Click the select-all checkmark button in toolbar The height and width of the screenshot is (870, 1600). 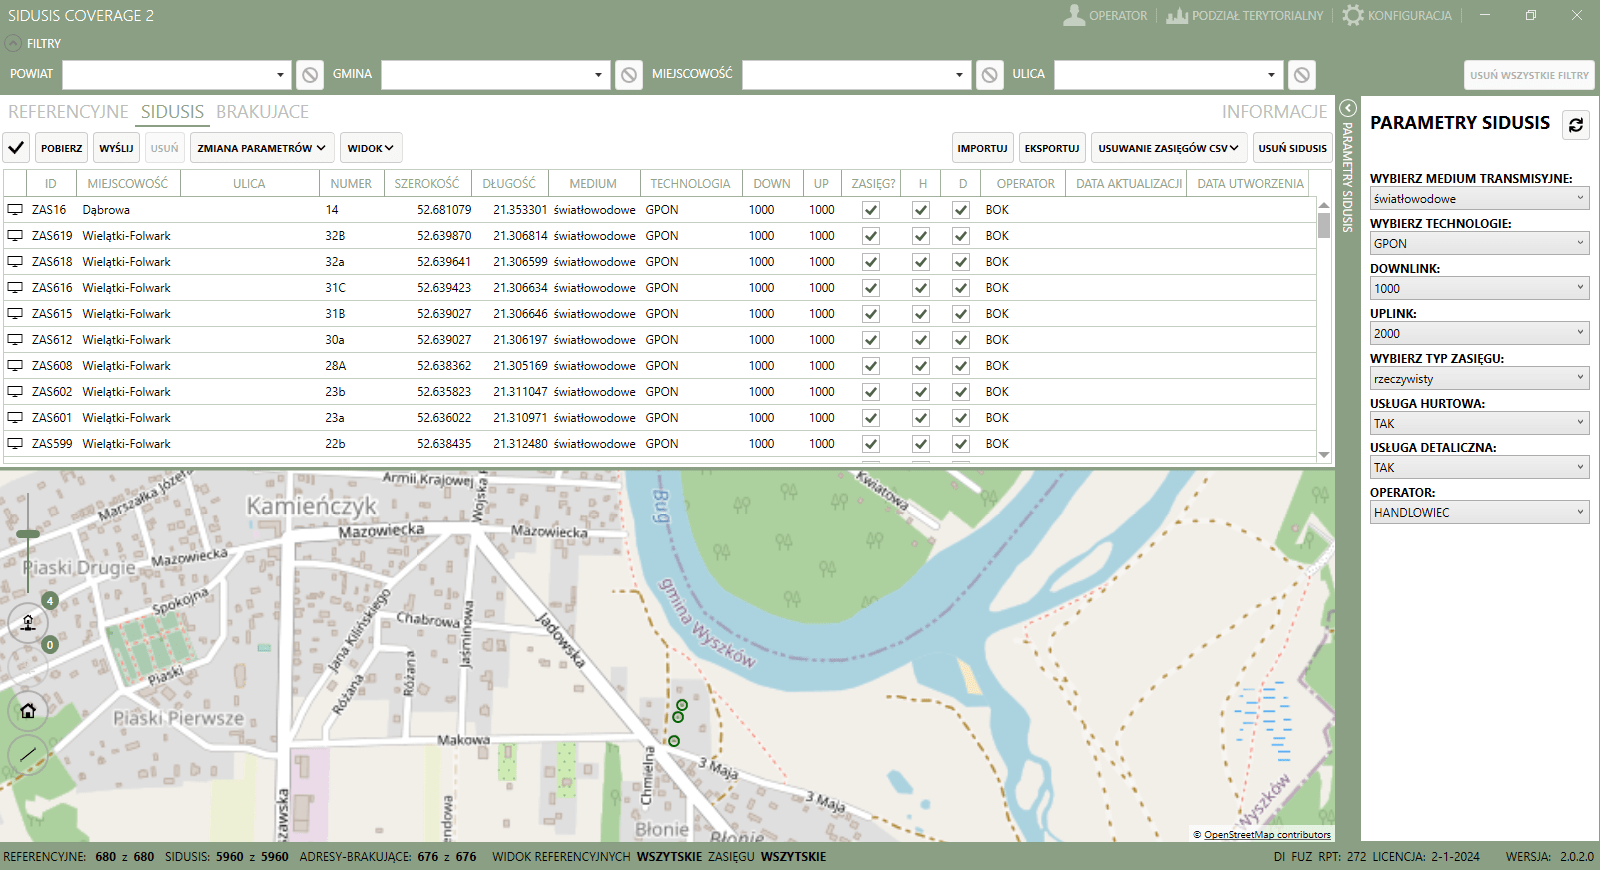pos(16,148)
